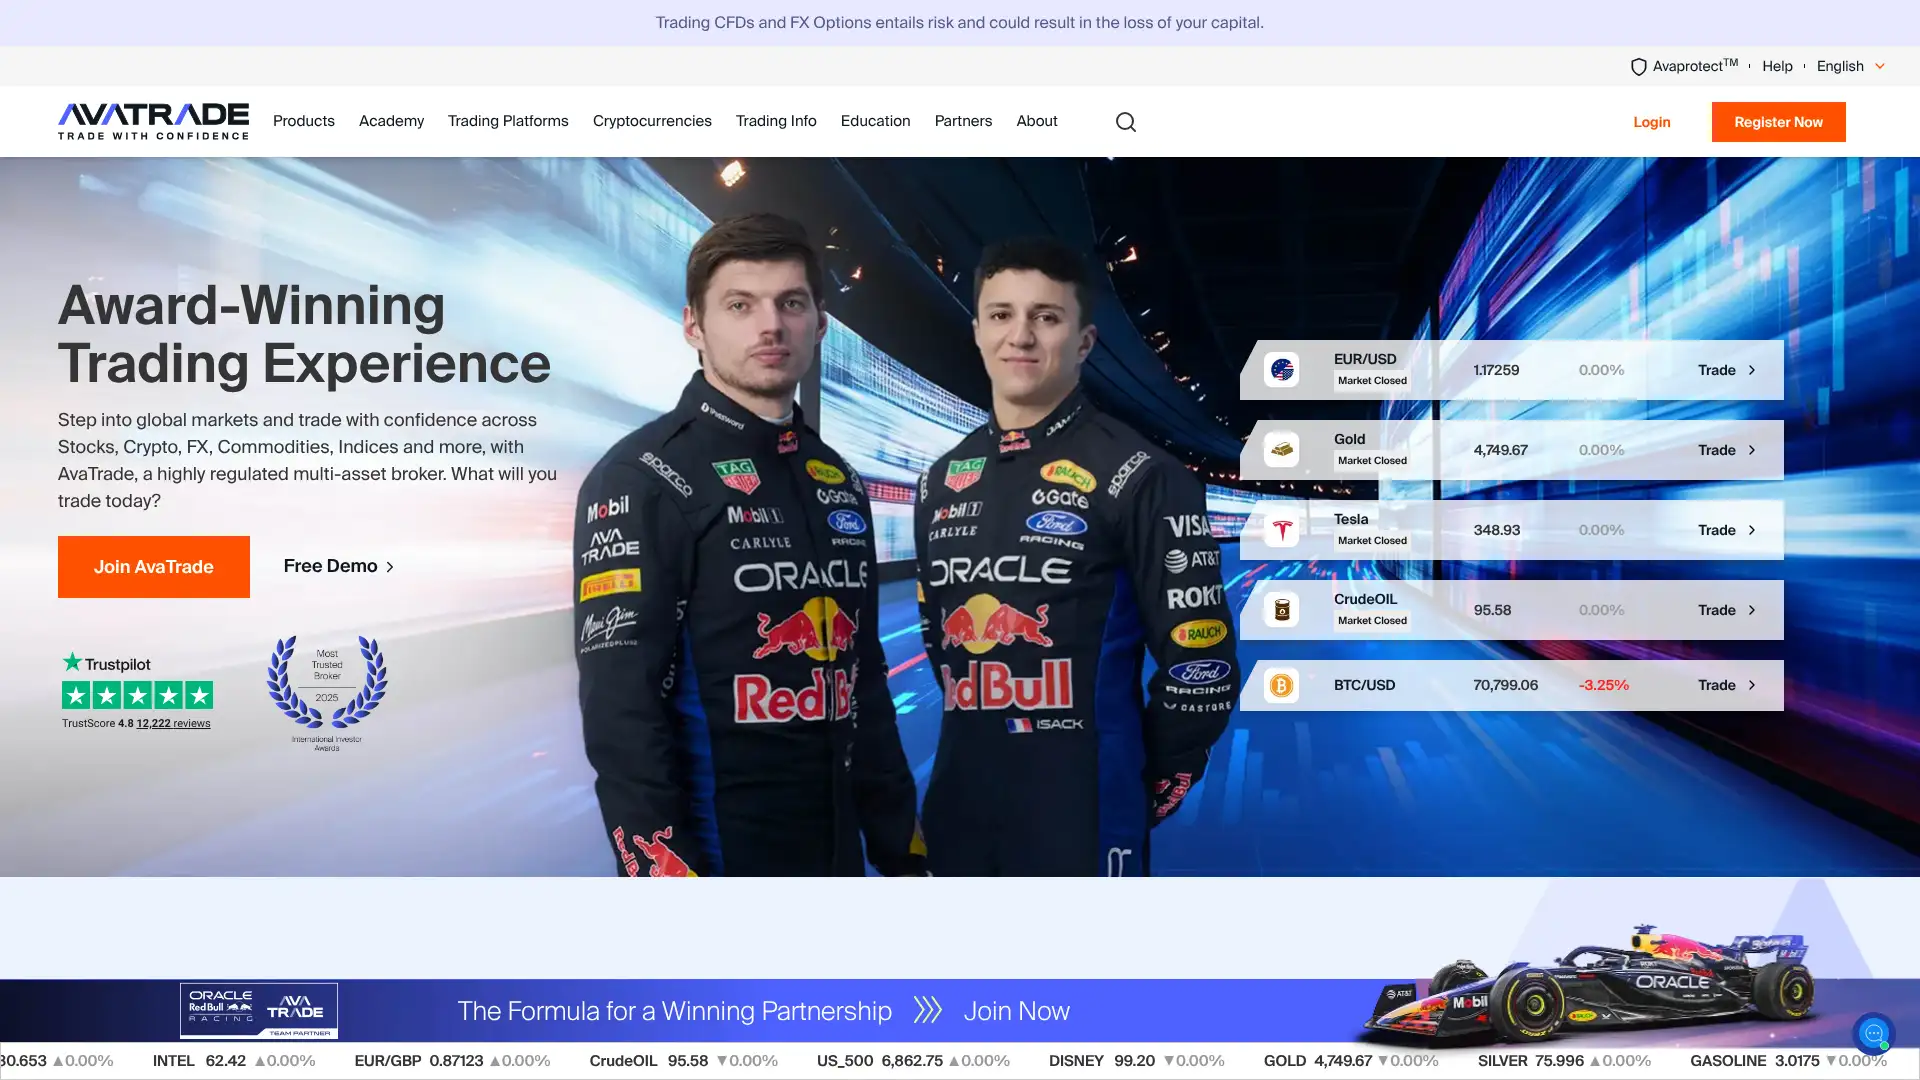Click the BTC/USD bitcoin icon

point(1281,685)
